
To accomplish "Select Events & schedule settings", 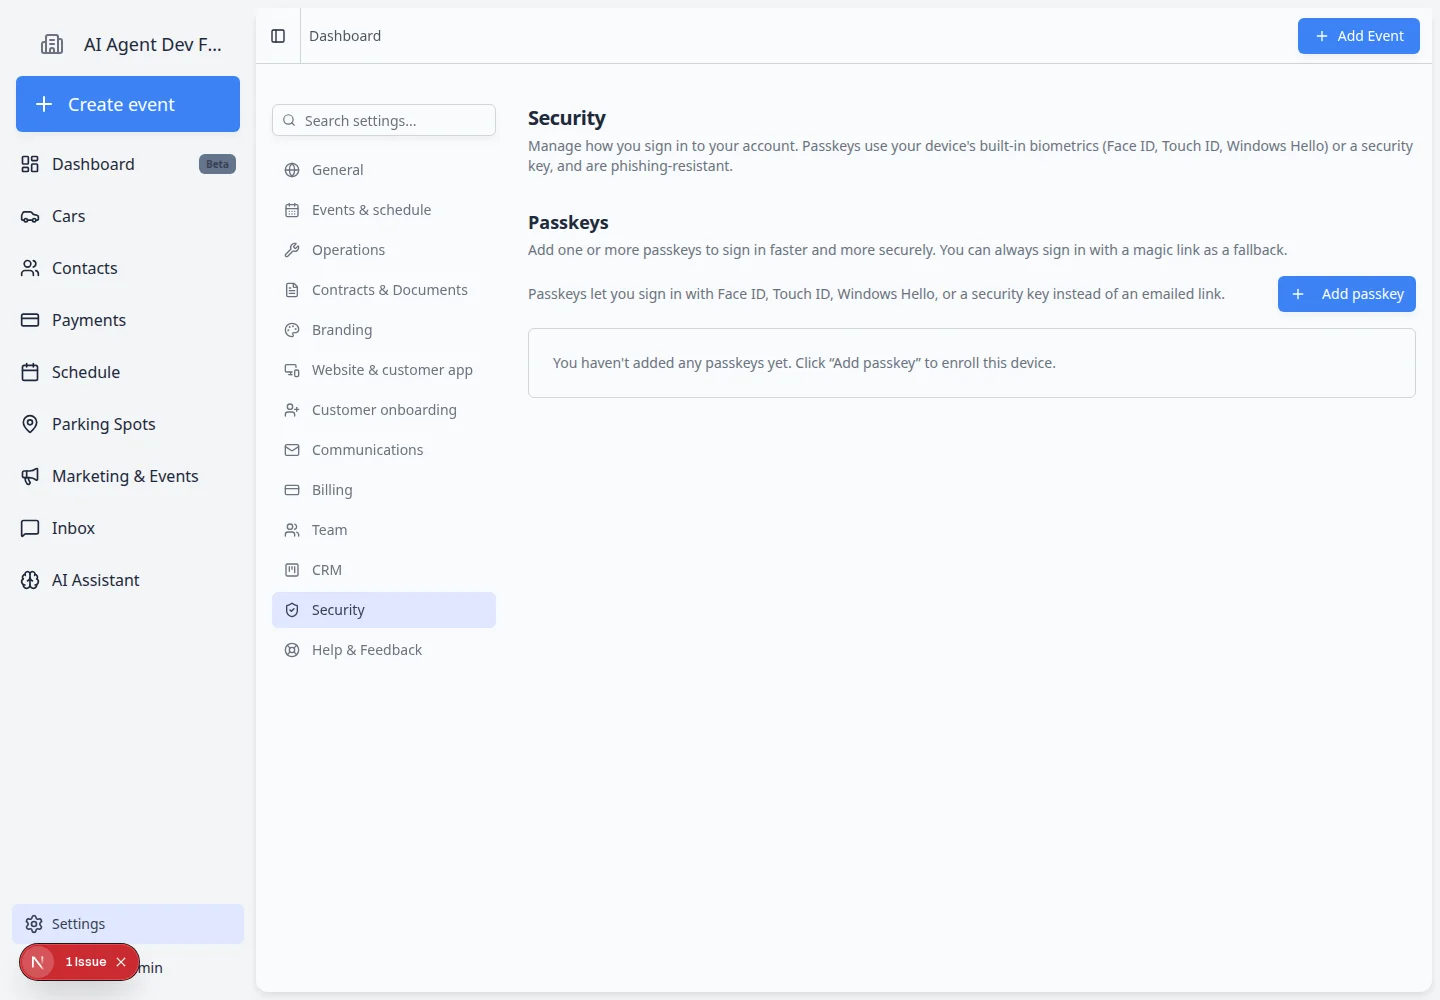I will pyautogui.click(x=384, y=210).
